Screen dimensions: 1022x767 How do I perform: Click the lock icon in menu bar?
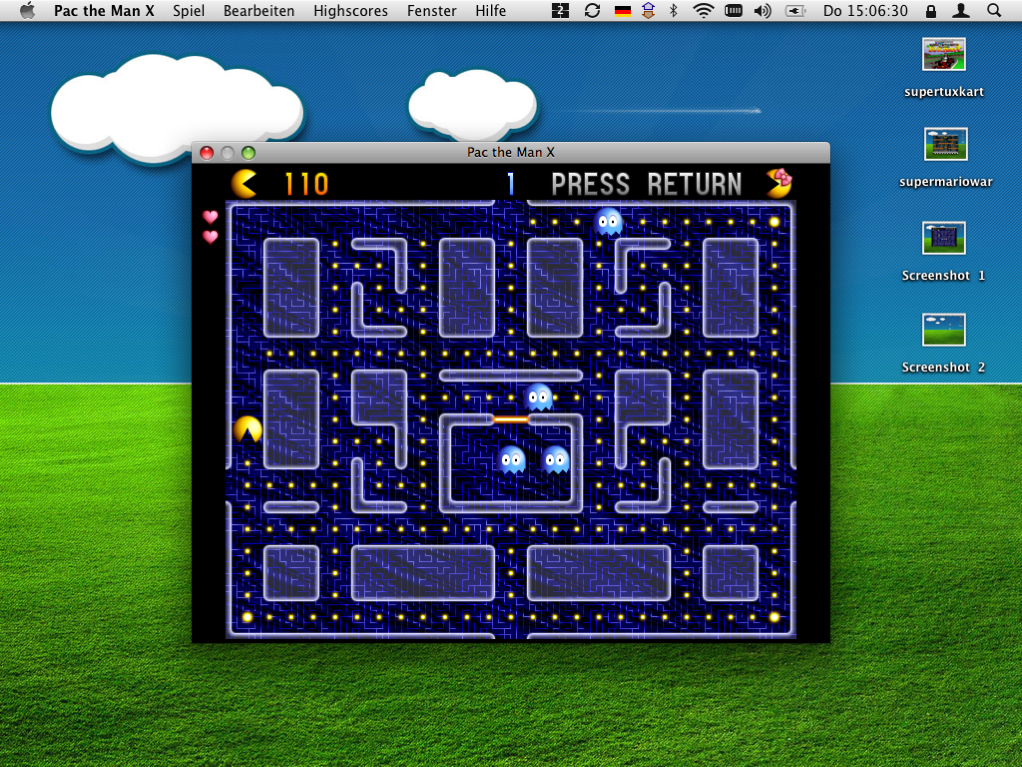tap(931, 10)
